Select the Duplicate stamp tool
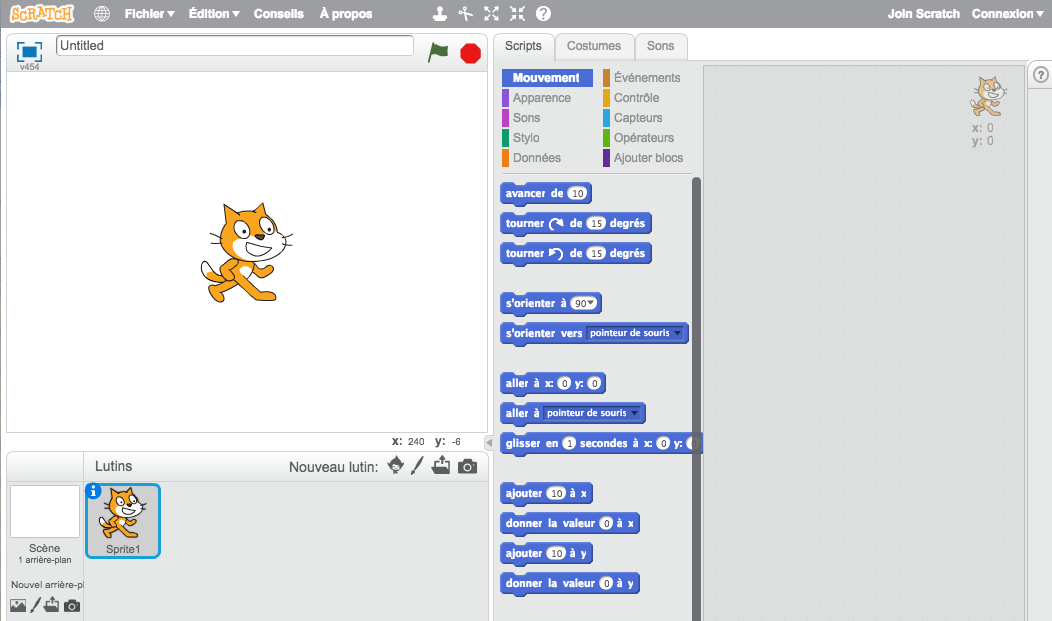Image resolution: width=1052 pixels, height=621 pixels. (x=439, y=13)
